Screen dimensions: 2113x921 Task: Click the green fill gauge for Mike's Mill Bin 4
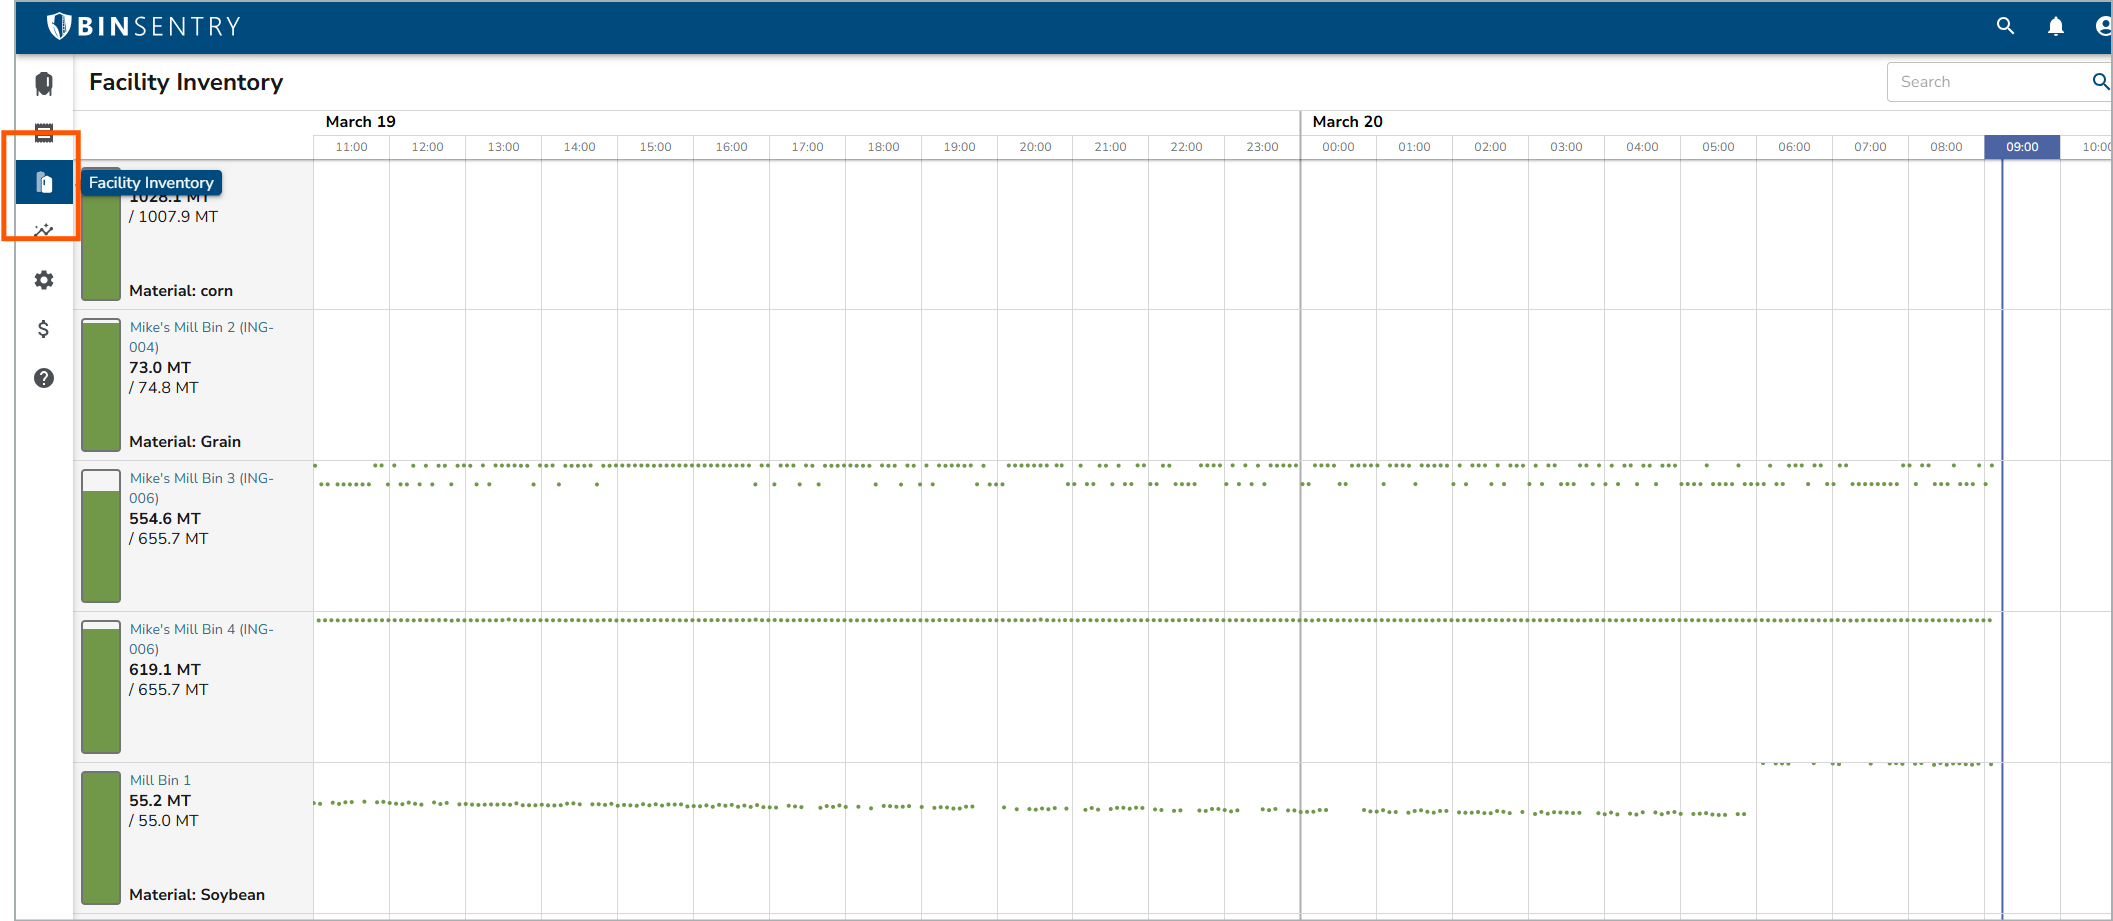[100, 687]
